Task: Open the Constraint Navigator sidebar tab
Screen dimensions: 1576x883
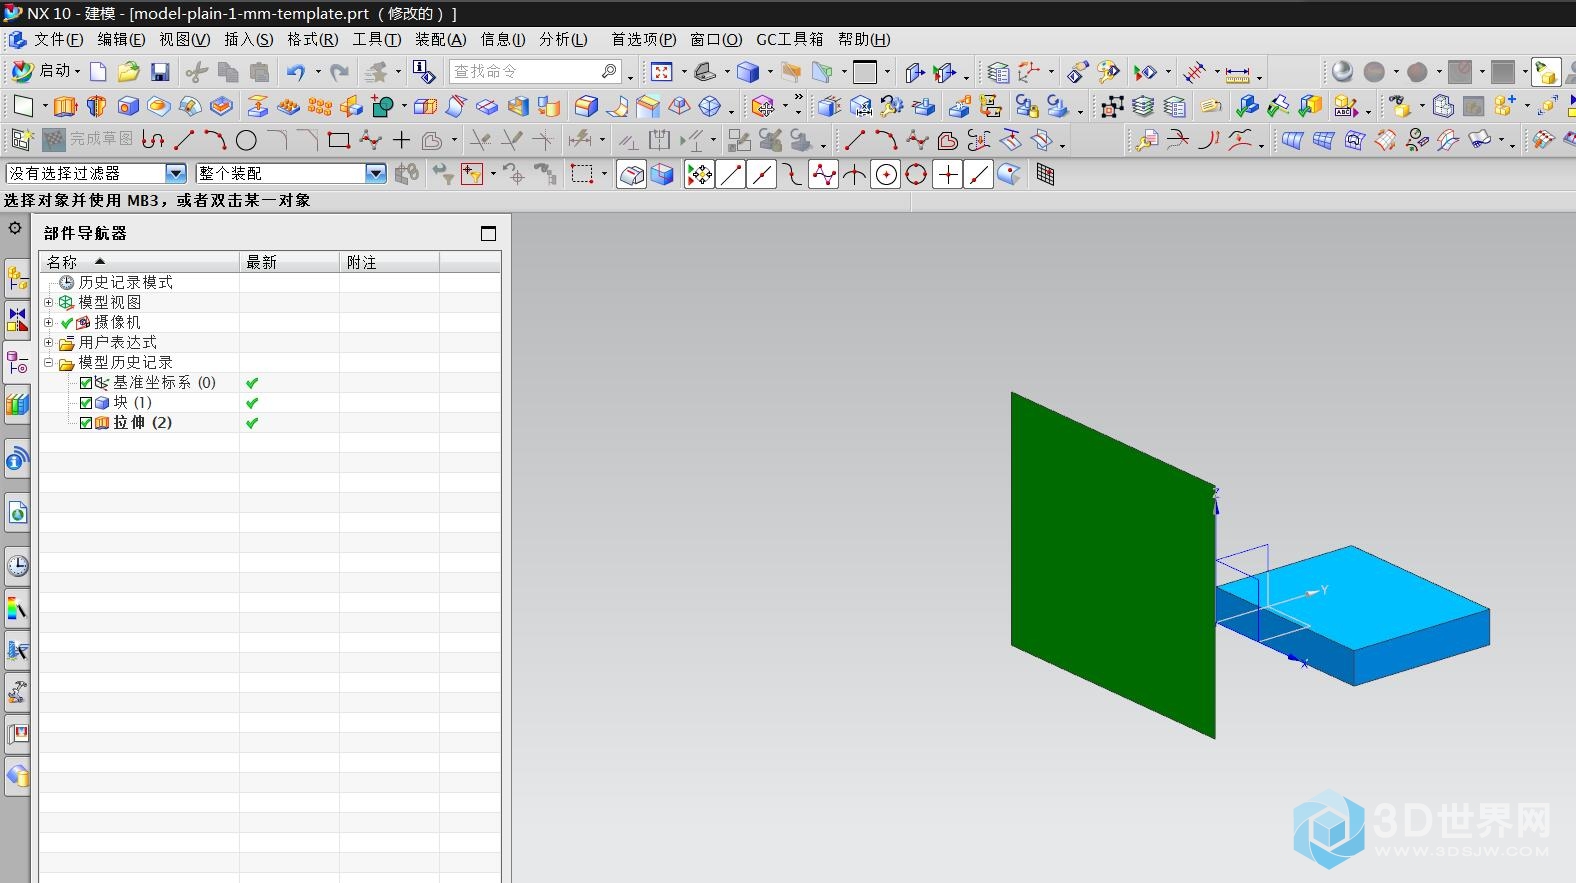Action: tap(17, 319)
